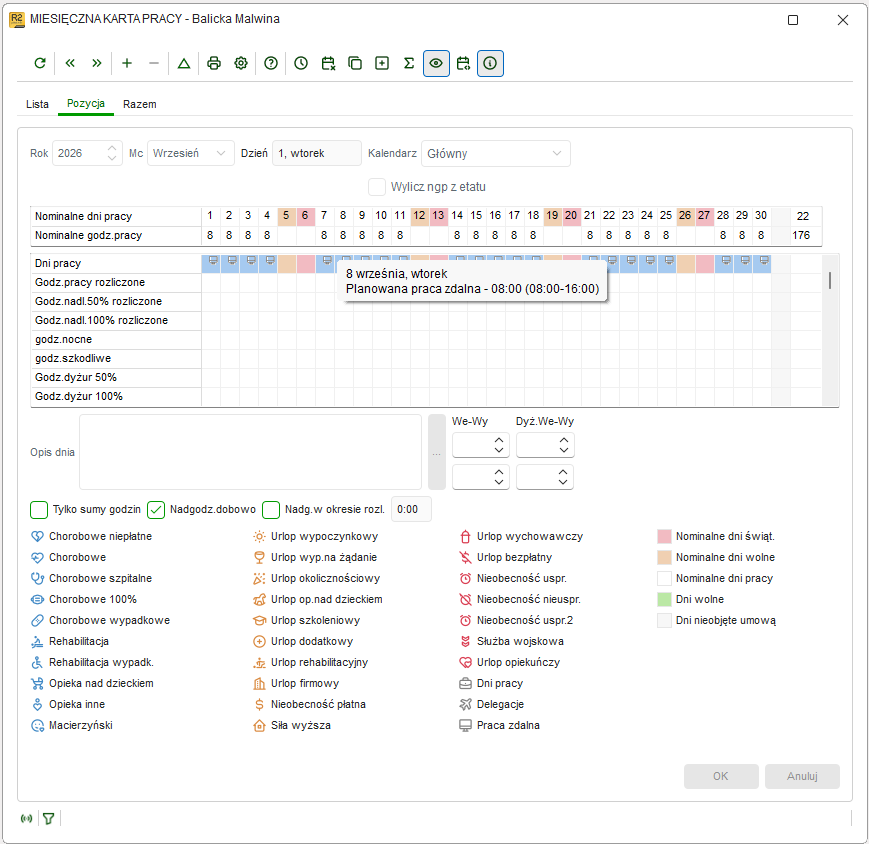Image resolution: width=869 pixels, height=844 pixels.
Task: Click the copy (stacked squares) toolbar icon
Action: click(x=355, y=63)
